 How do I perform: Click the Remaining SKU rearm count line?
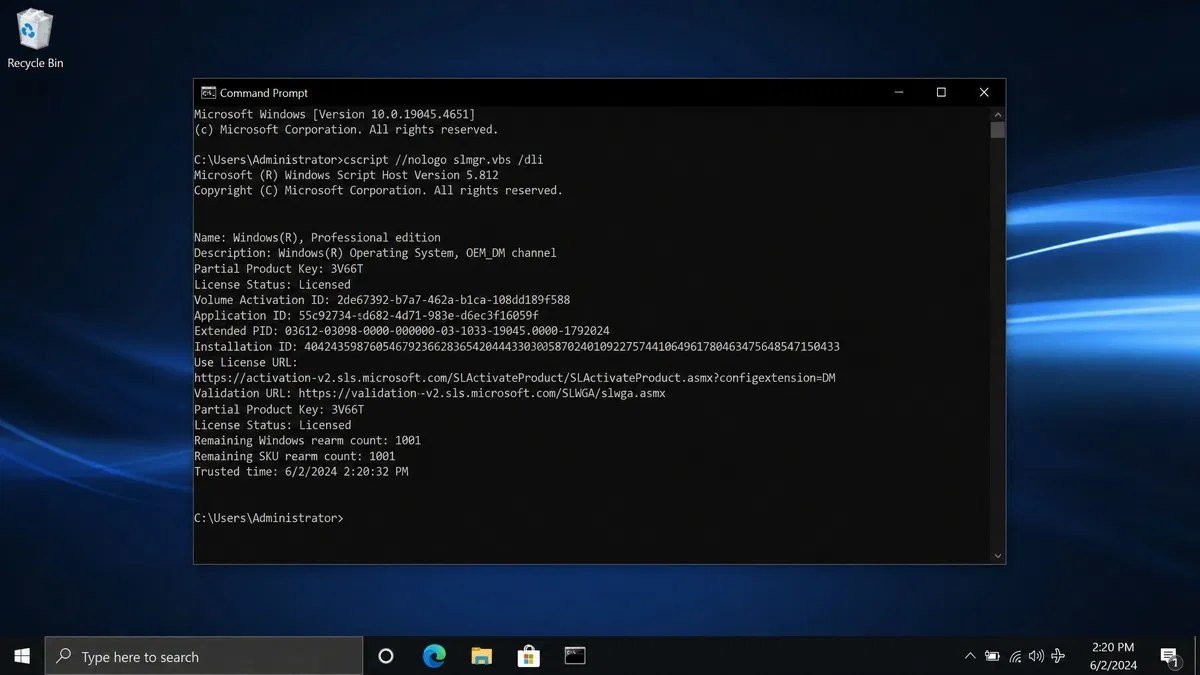coord(295,456)
